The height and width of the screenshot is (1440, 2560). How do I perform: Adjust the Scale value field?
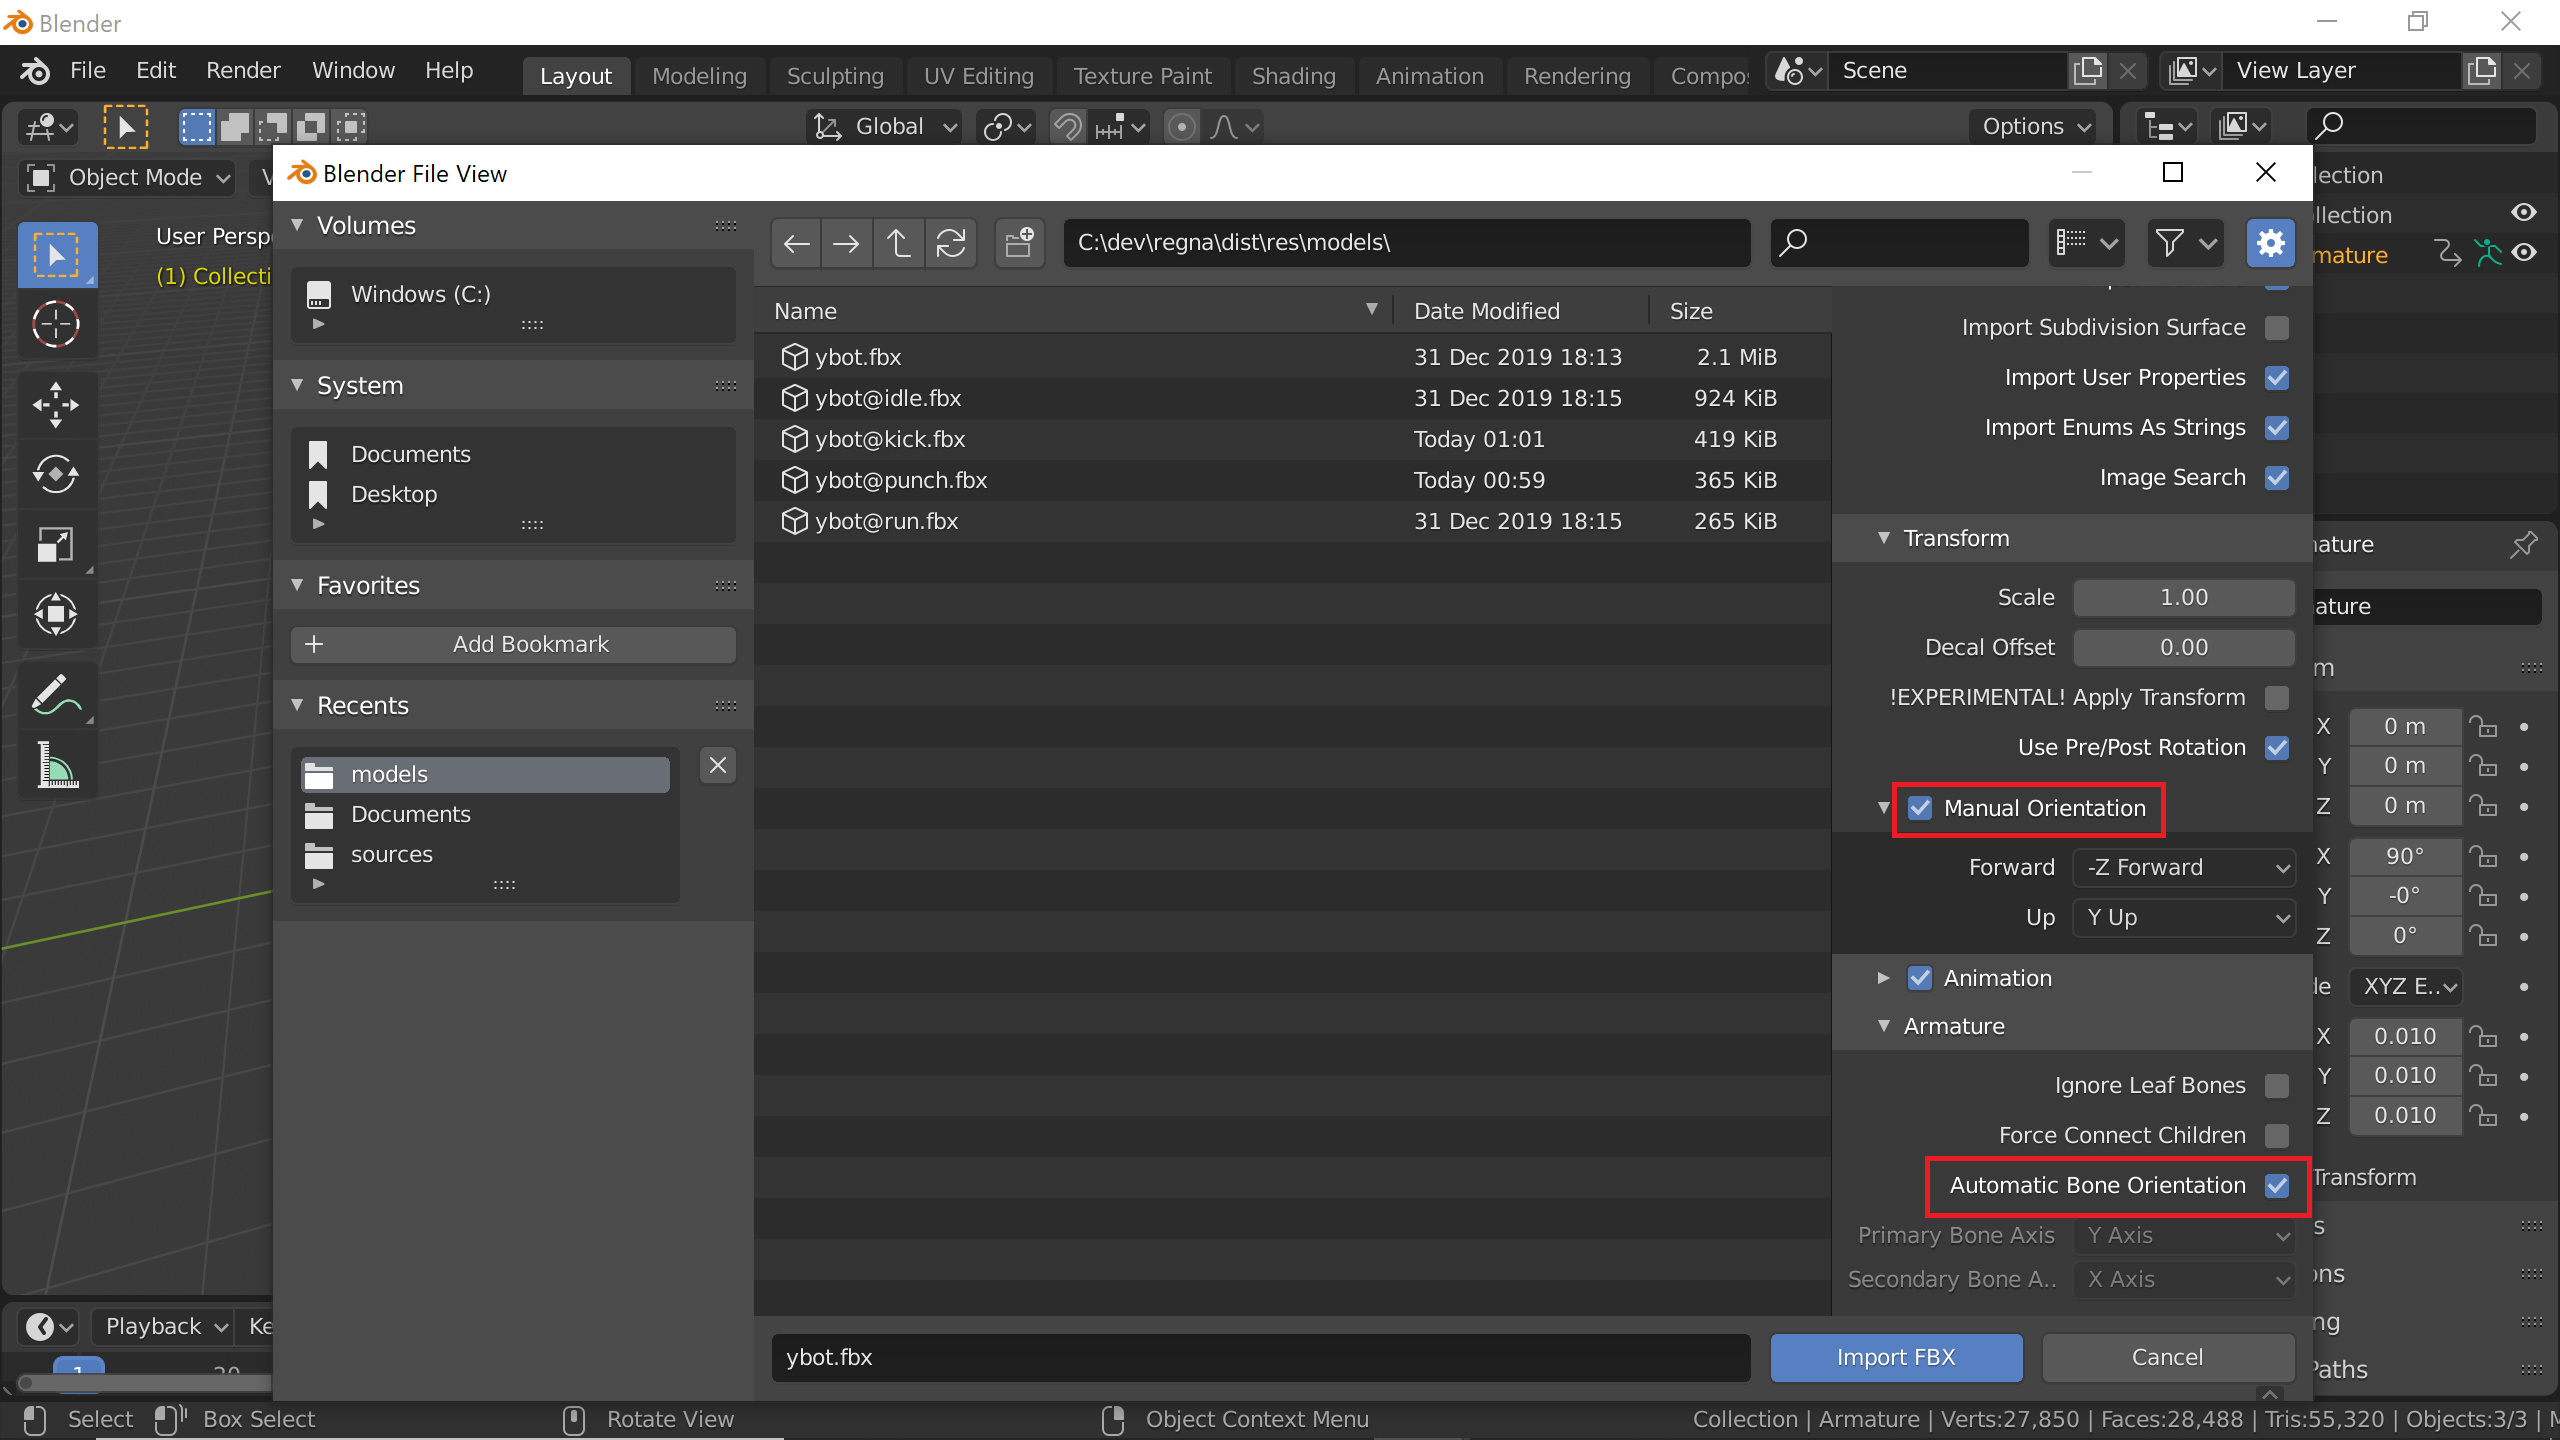[x=2184, y=598]
